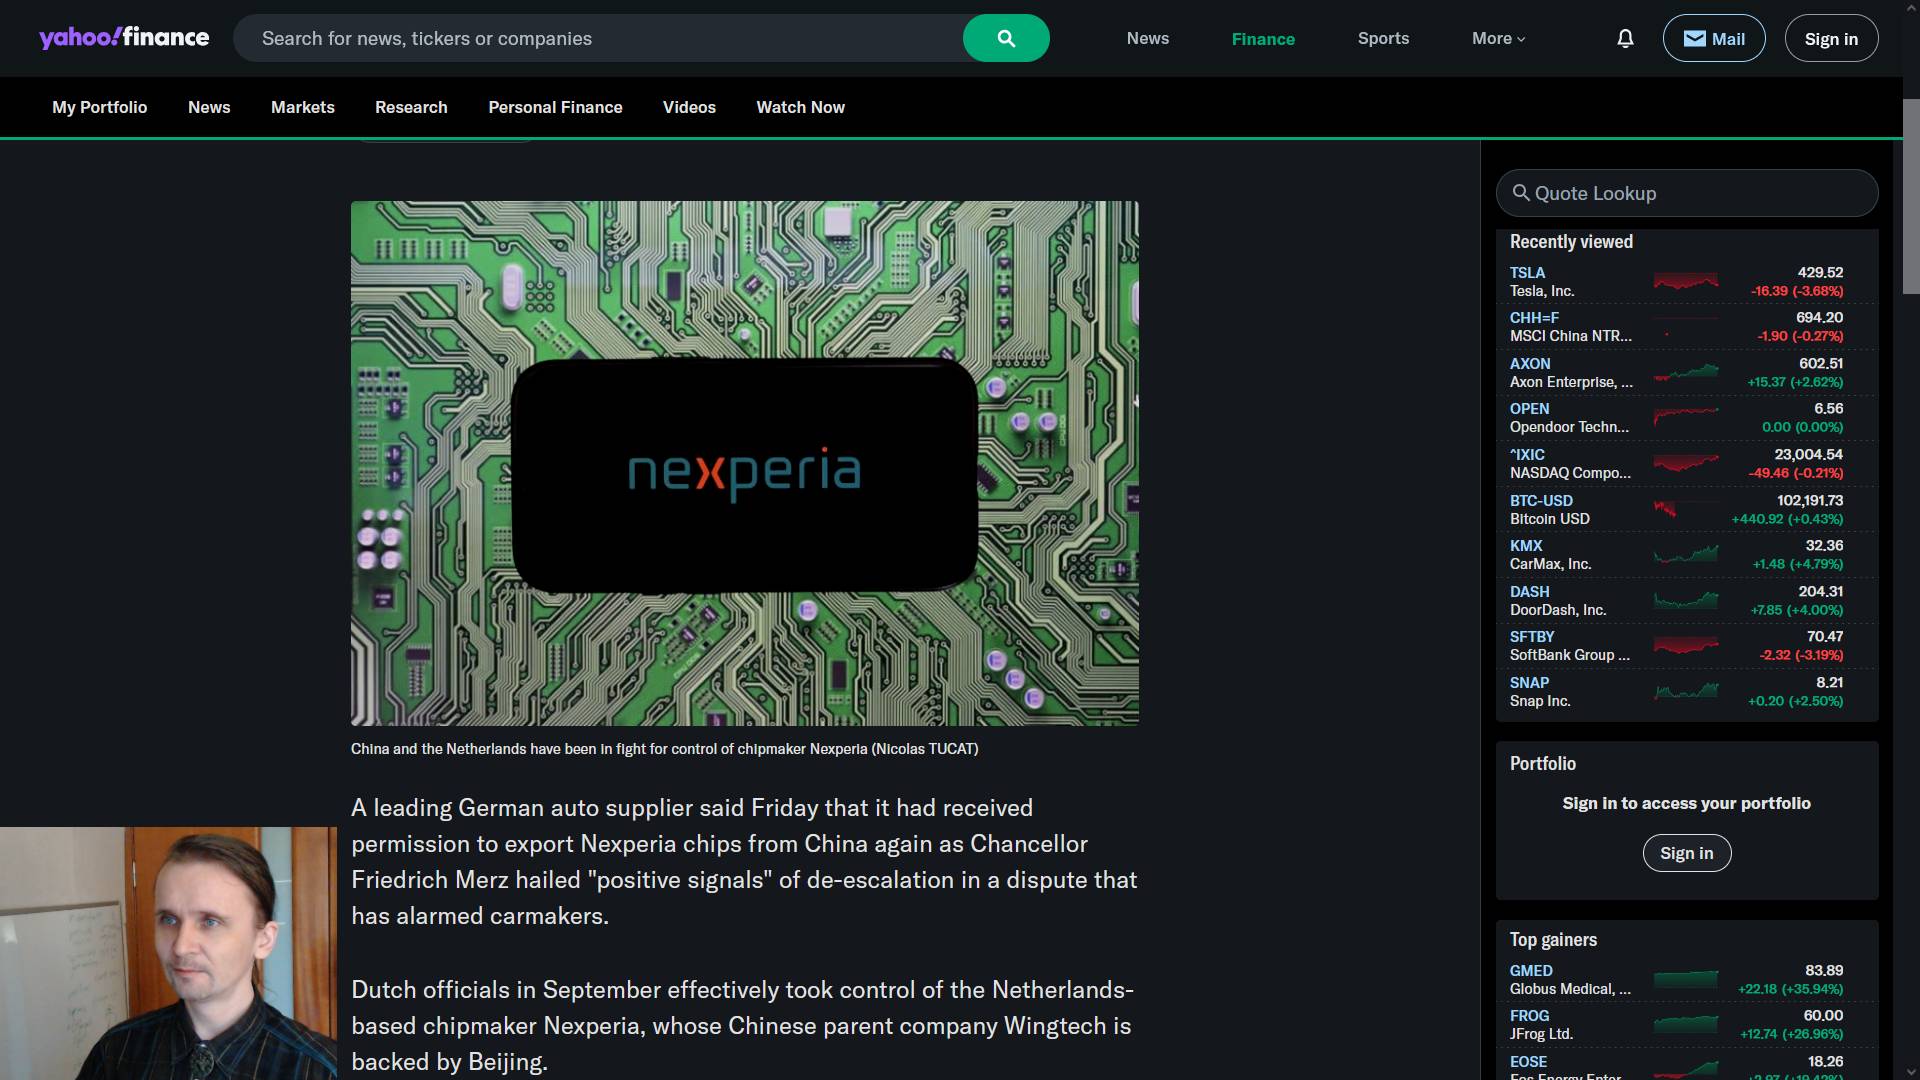Viewport: 1920px width, 1080px height.
Task: Open the SFTBY SoftBank Group quote
Action: (x=1531, y=636)
